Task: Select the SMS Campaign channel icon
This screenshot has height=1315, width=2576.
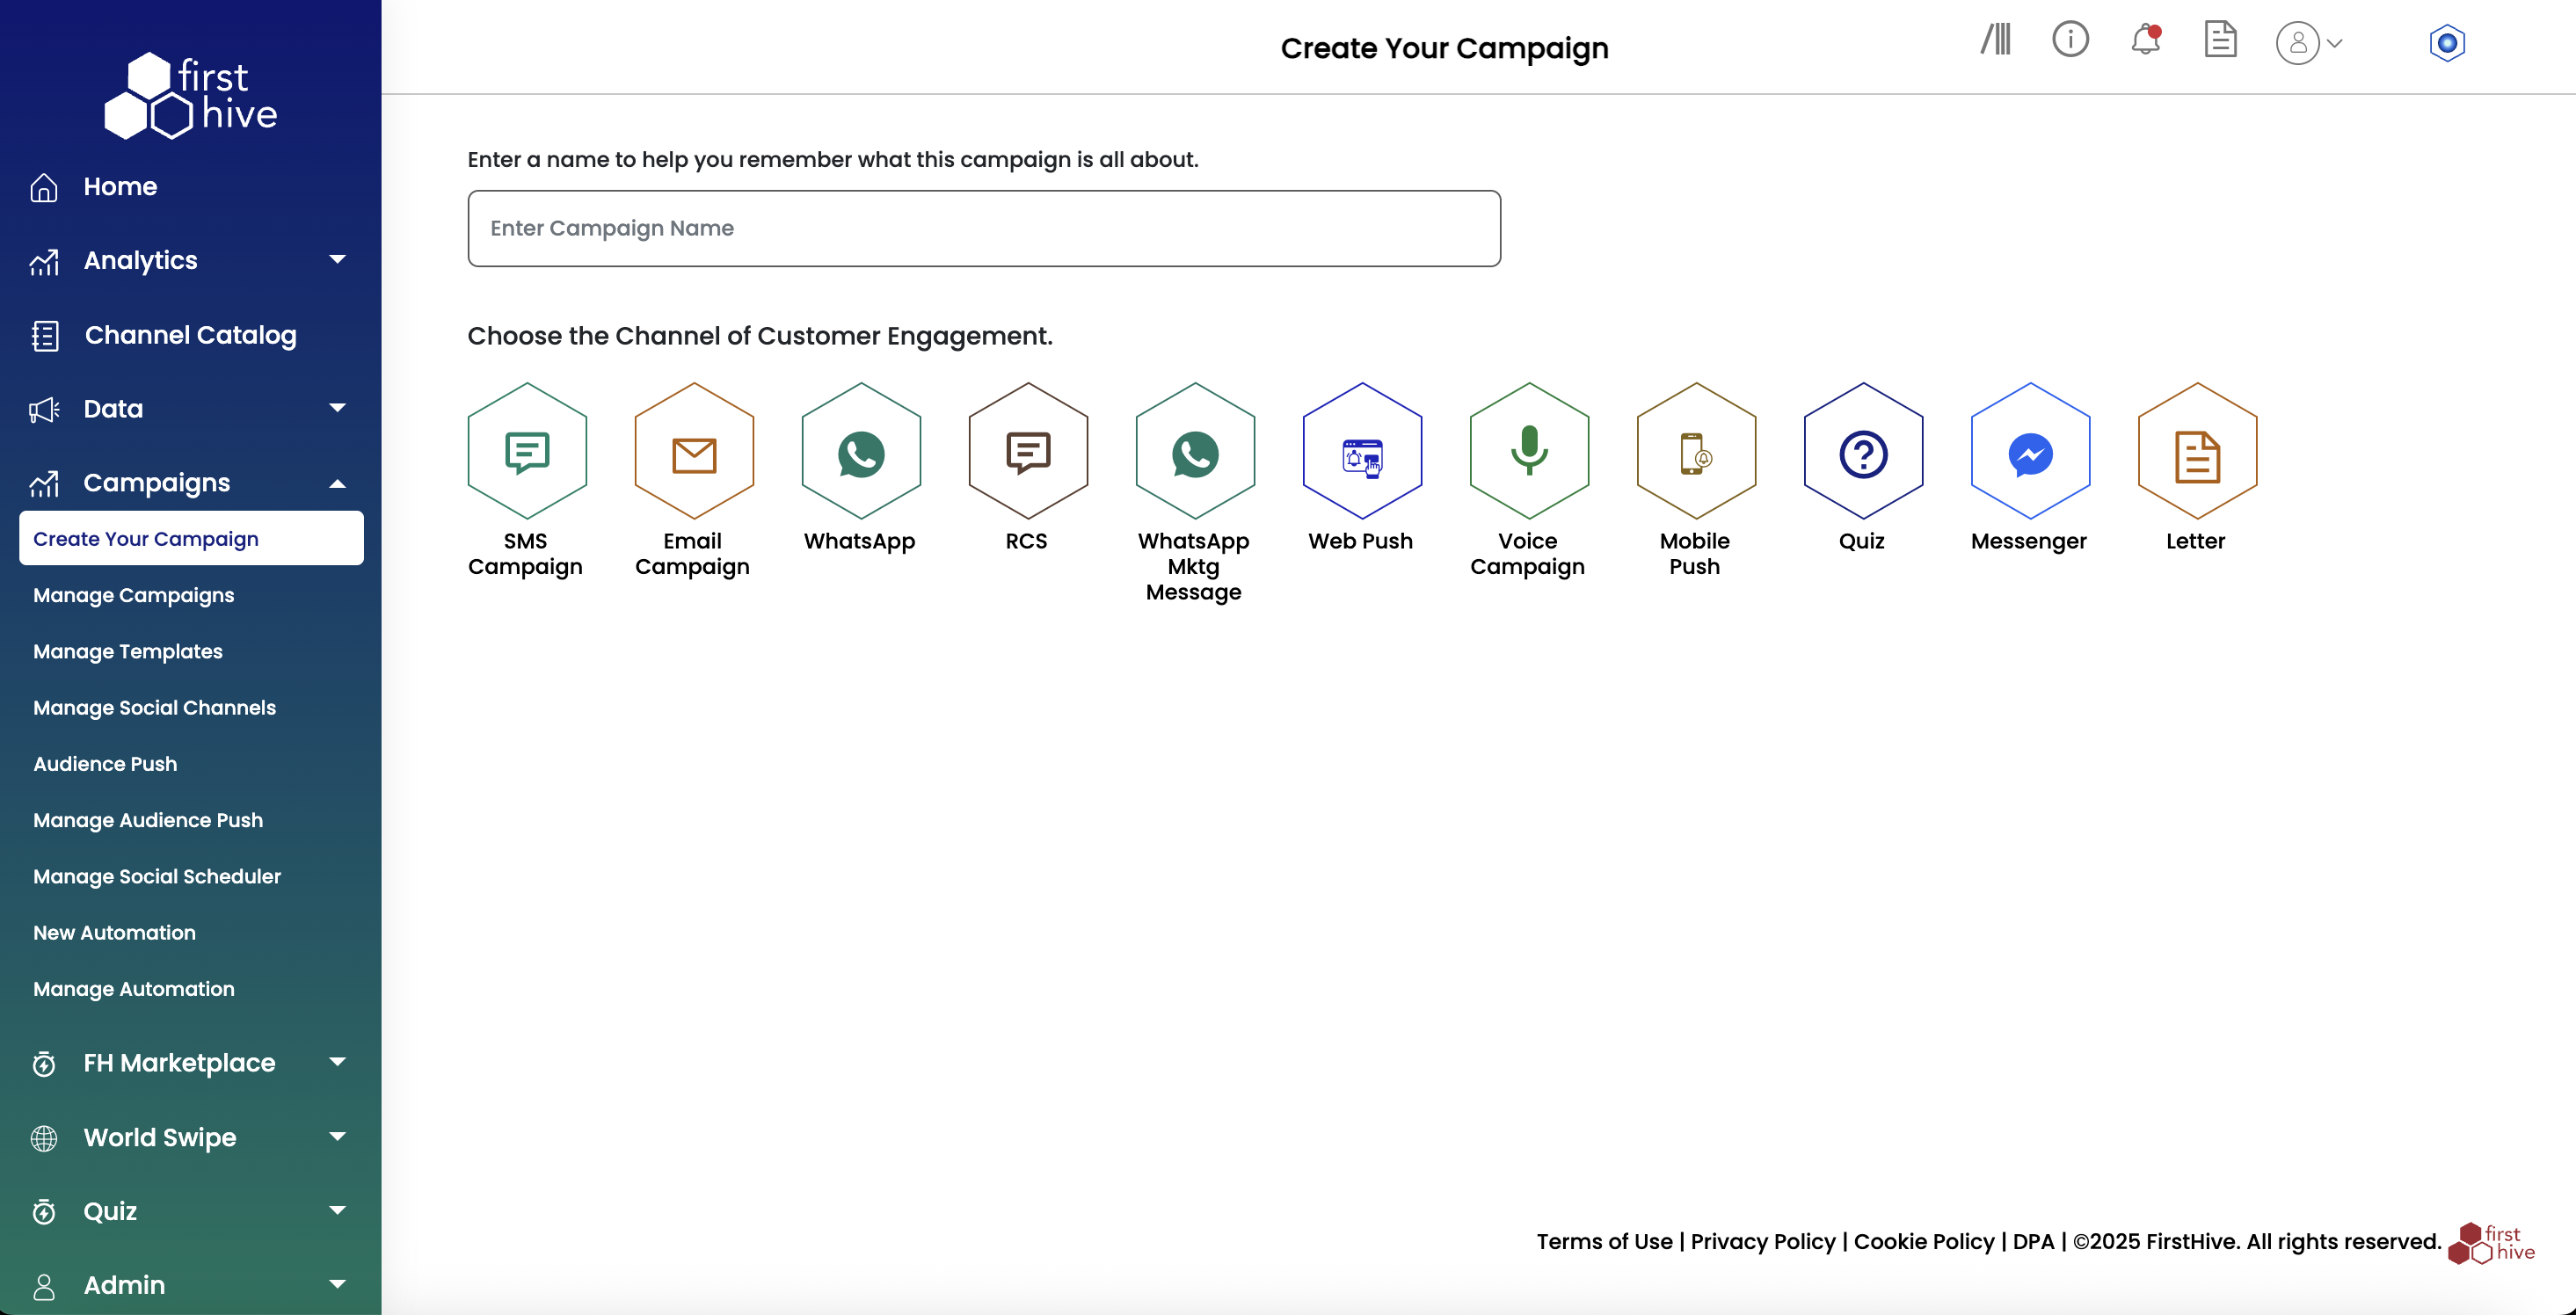Action: 527,452
